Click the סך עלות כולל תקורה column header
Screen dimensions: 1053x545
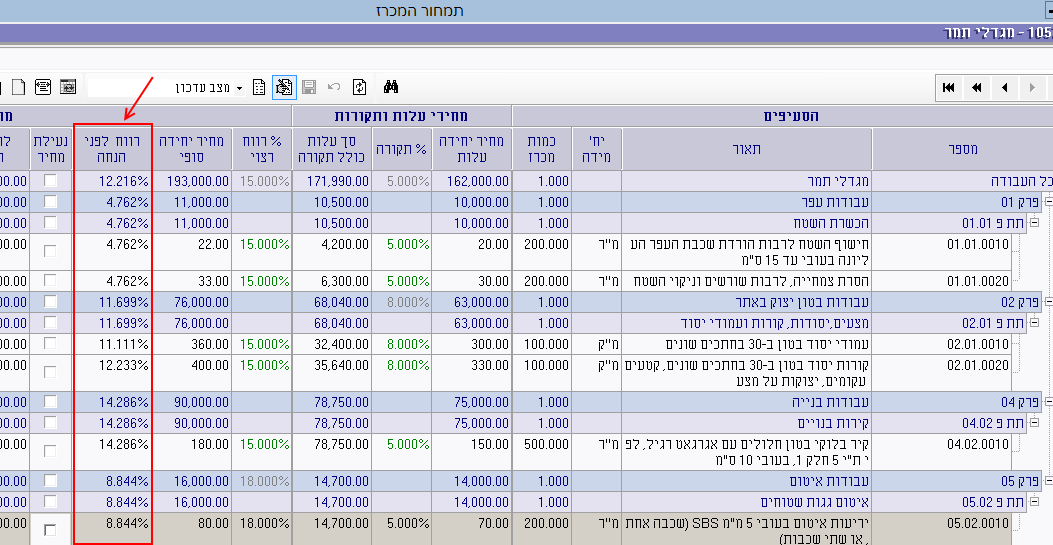(x=332, y=149)
